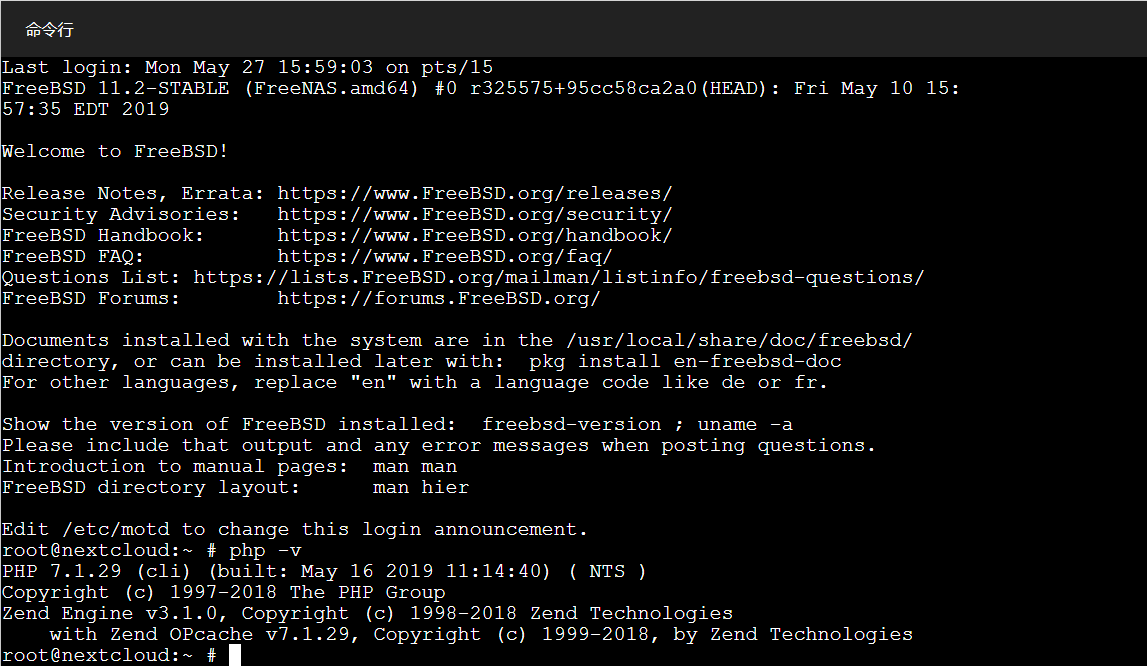Click the terminal cursor at the prompt

click(235, 655)
